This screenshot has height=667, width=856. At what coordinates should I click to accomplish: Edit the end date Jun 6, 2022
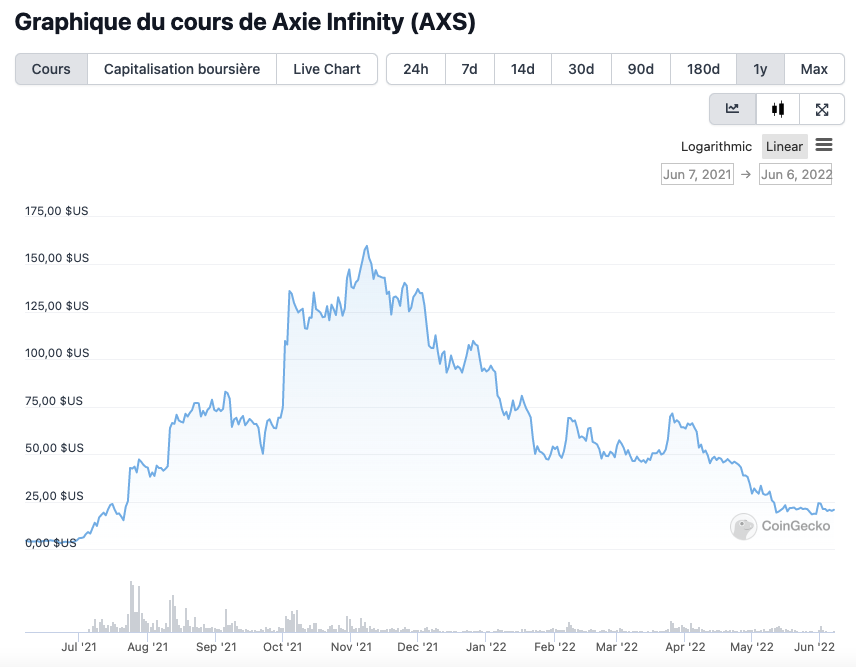point(796,174)
